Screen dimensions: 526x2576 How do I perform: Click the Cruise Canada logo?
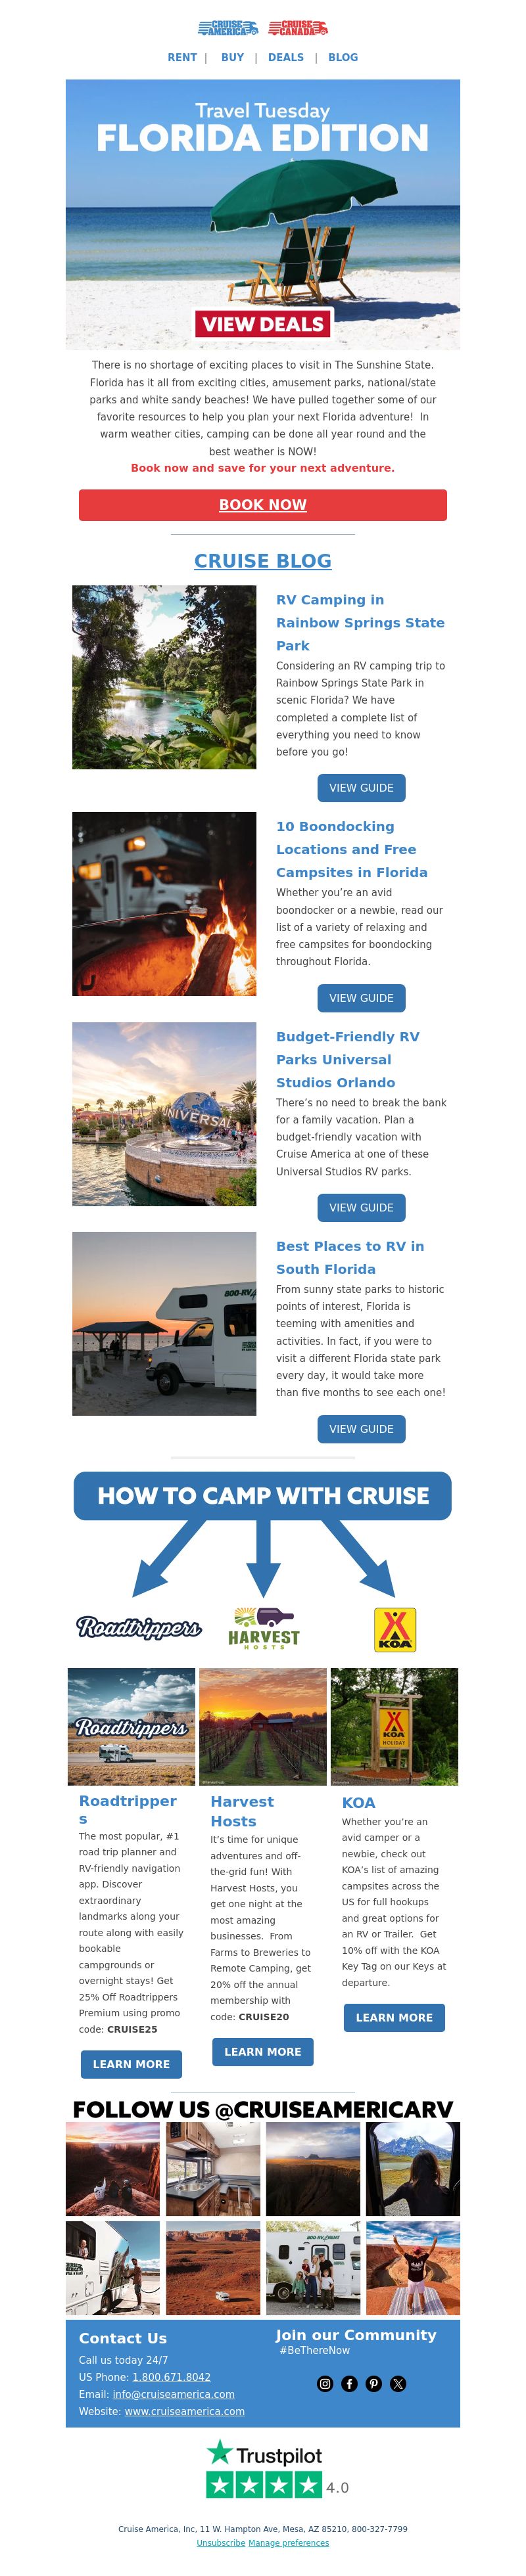click(x=298, y=27)
